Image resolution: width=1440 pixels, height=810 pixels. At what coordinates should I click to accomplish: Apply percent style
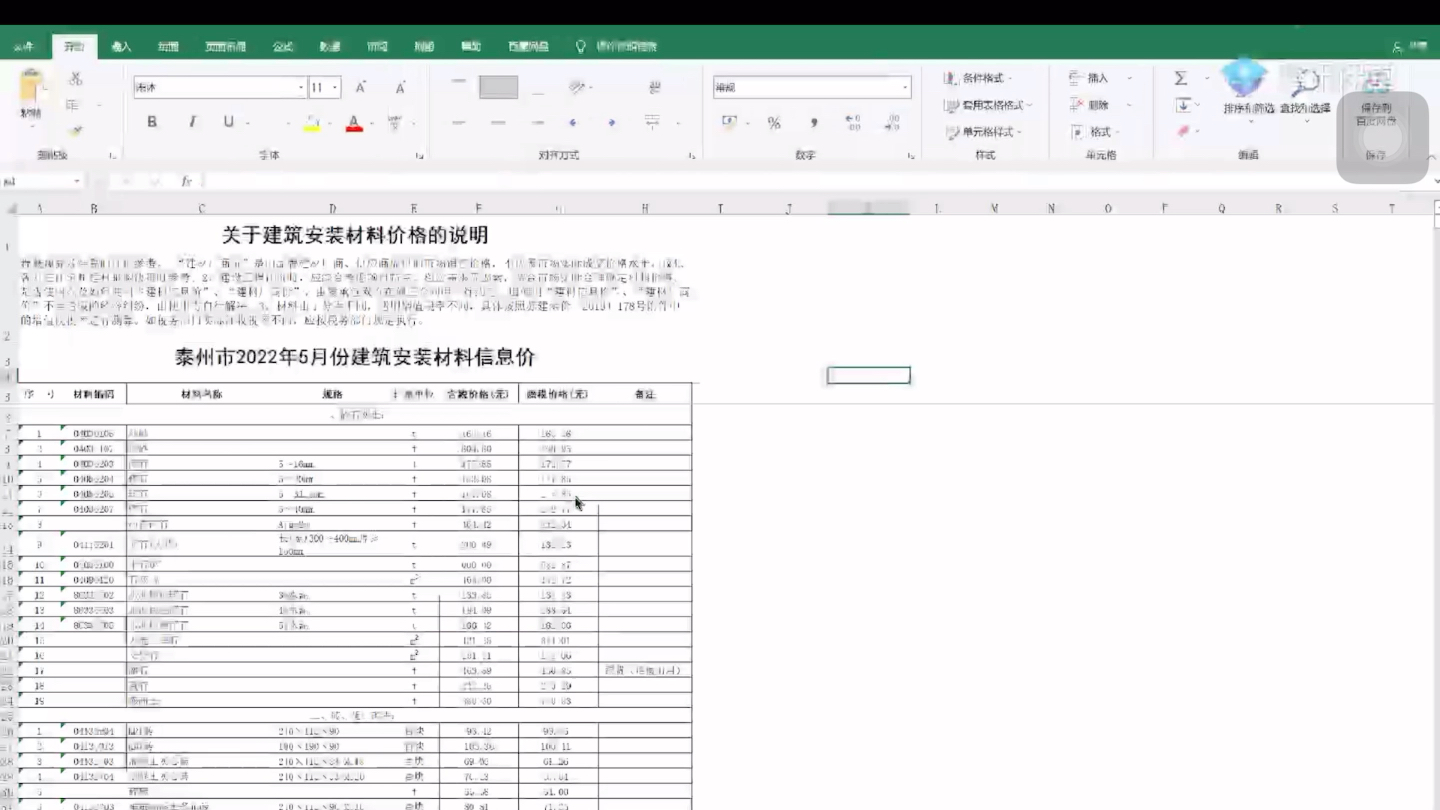pos(774,123)
